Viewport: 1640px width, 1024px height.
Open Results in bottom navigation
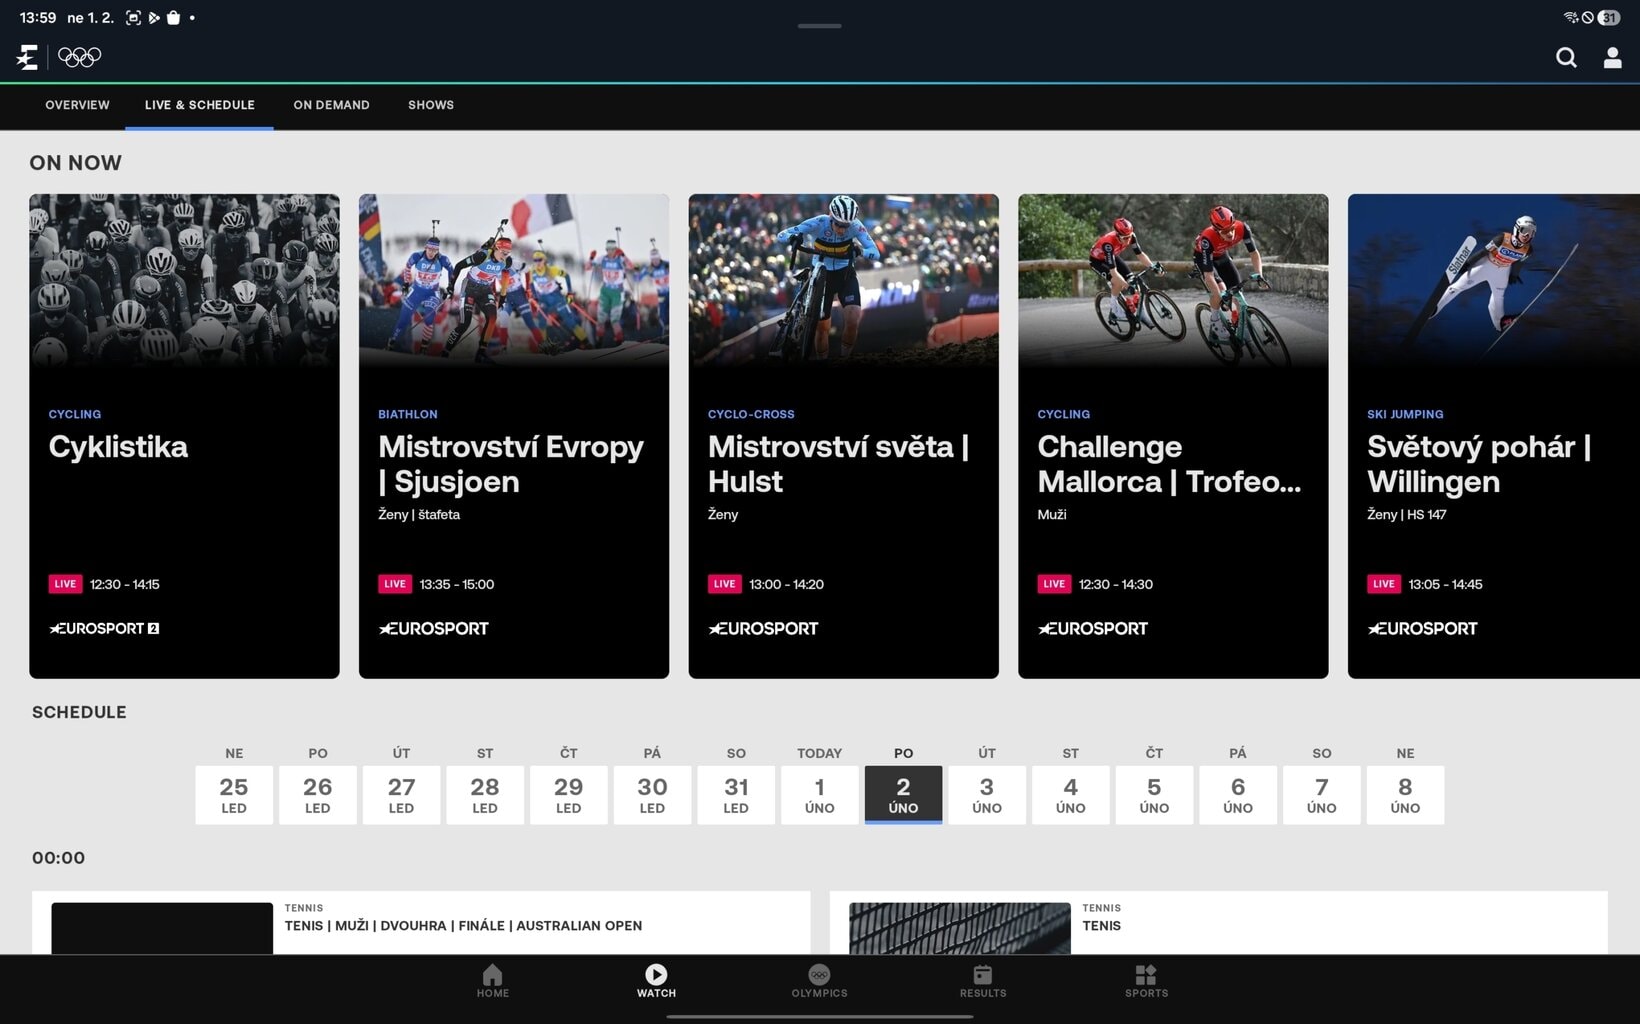pyautogui.click(x=983, y=981)
